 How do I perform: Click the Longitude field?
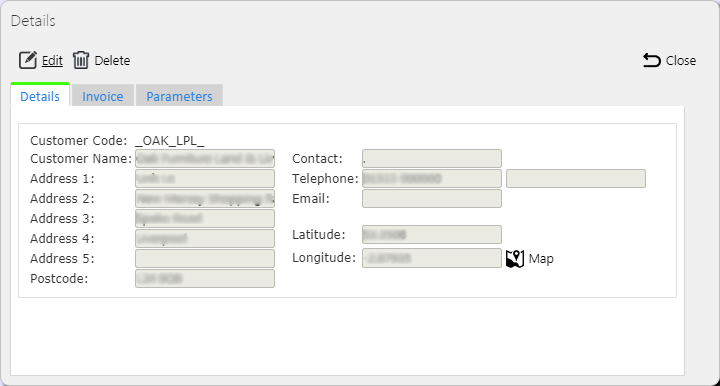point(432,258)
